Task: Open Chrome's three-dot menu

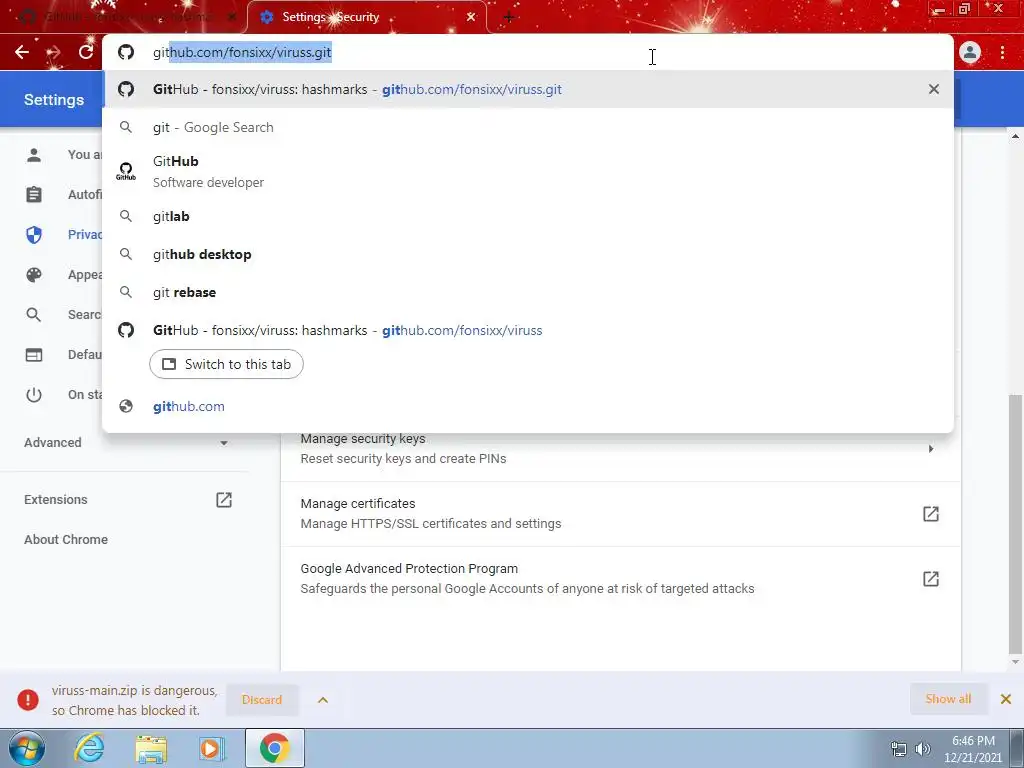Action: coord(1002,52)
